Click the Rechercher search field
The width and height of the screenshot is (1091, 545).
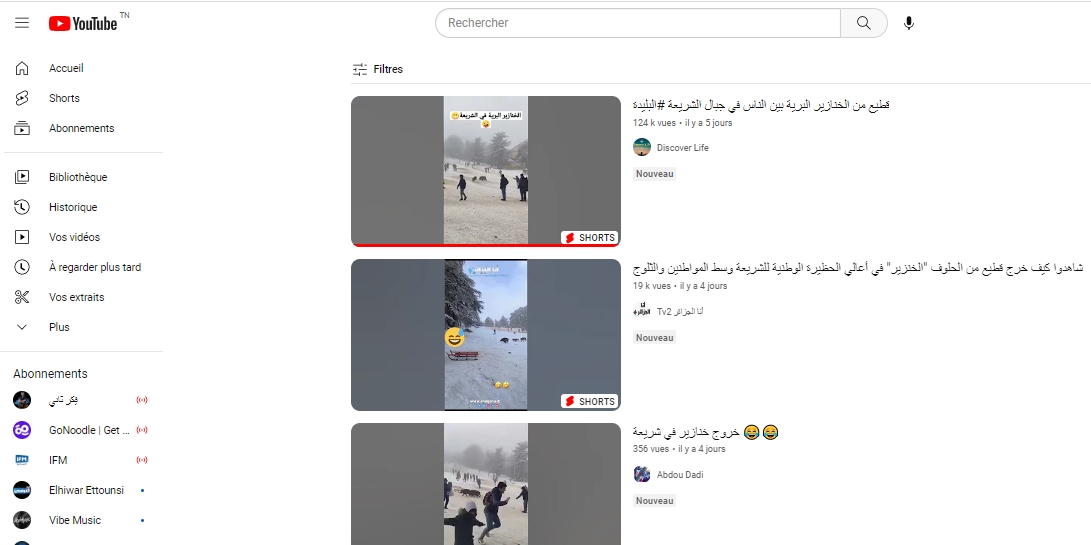tap(637, 23)
